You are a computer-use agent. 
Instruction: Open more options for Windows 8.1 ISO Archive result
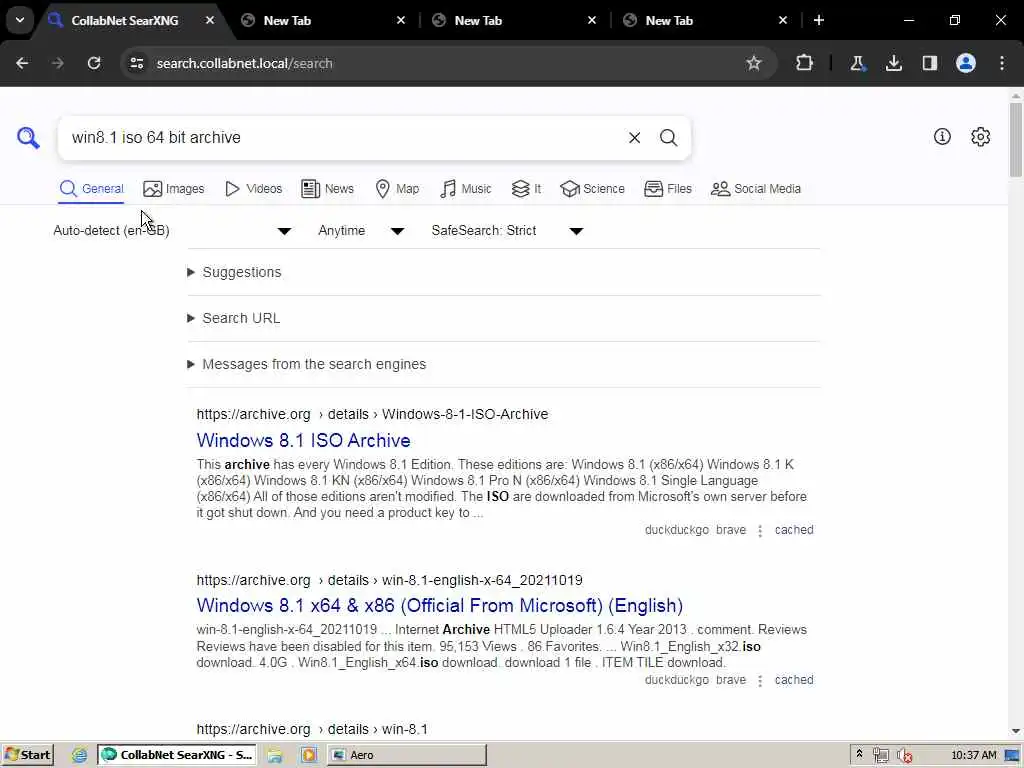(760, 531)
